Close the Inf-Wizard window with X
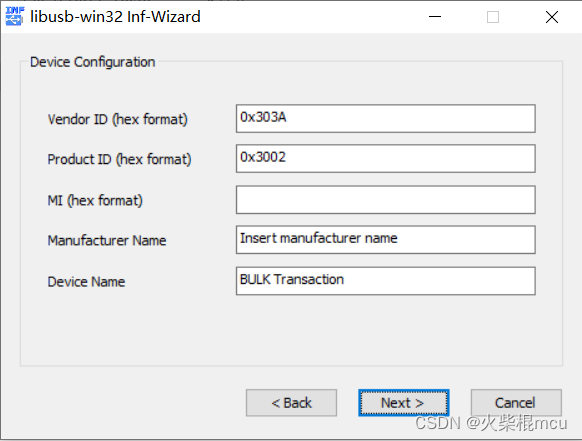This screenshot has width=582, height=441. tap(552, 17)
